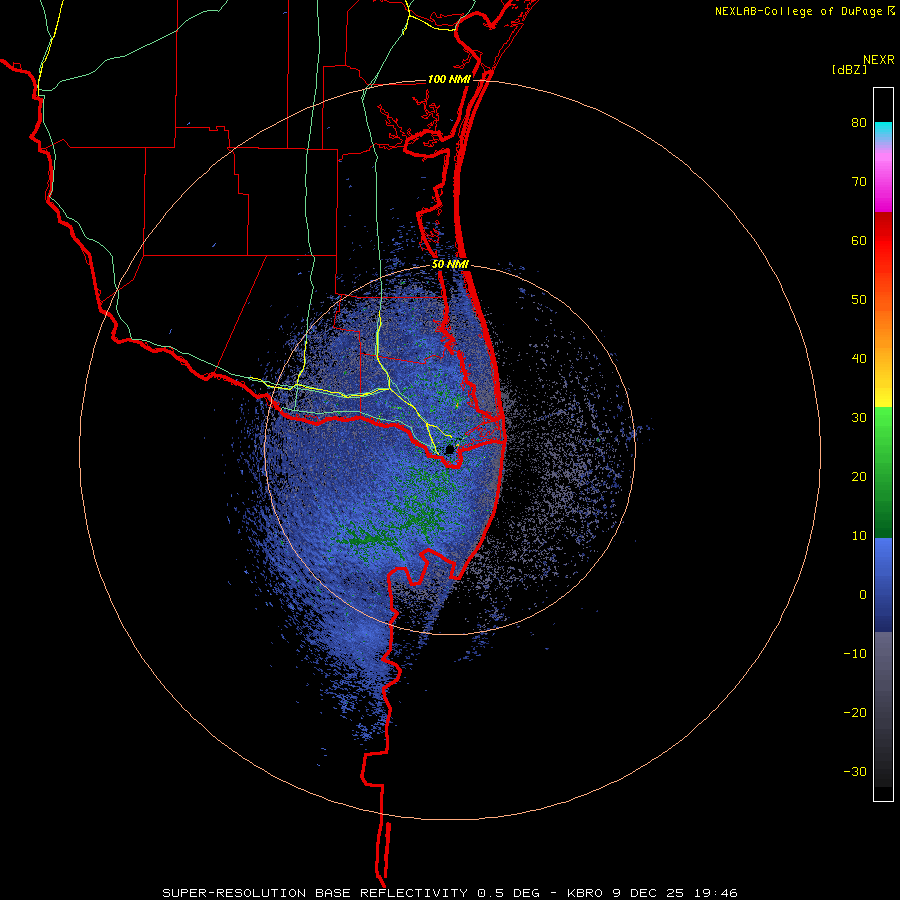The height and width of the screenshot is (900, 900).
Task: Click the radar site black dot marker
Action: coord(450,449)
